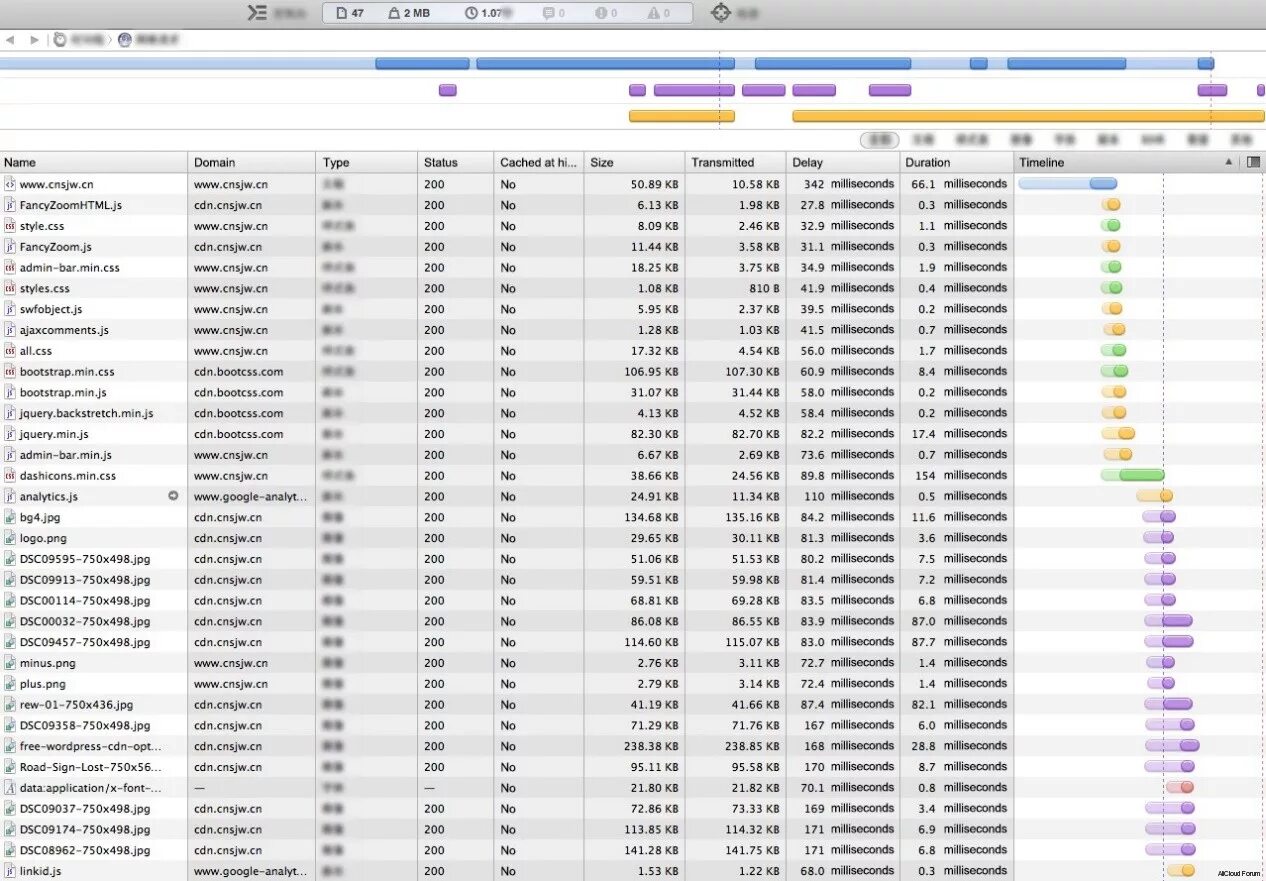This screenshot has width=1266, height=881.
Task: Select the DSC09595-750x498.jpg row
Action: 633,559
